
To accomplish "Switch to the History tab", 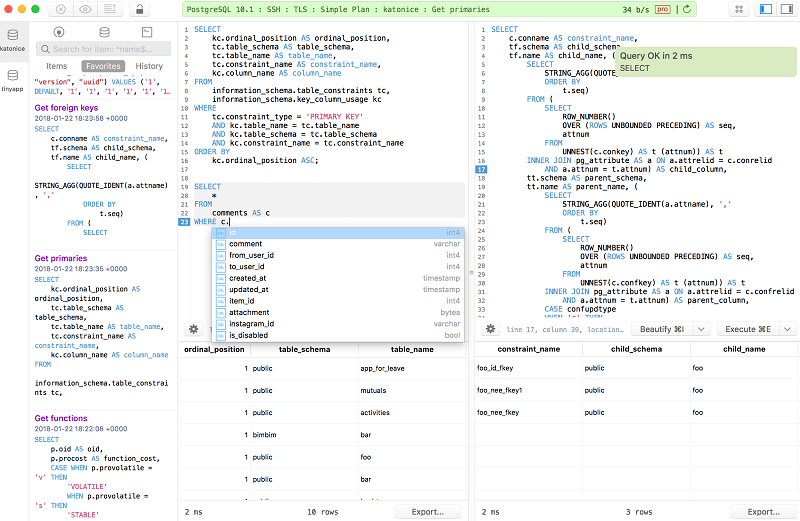I will tap(149, 66).
